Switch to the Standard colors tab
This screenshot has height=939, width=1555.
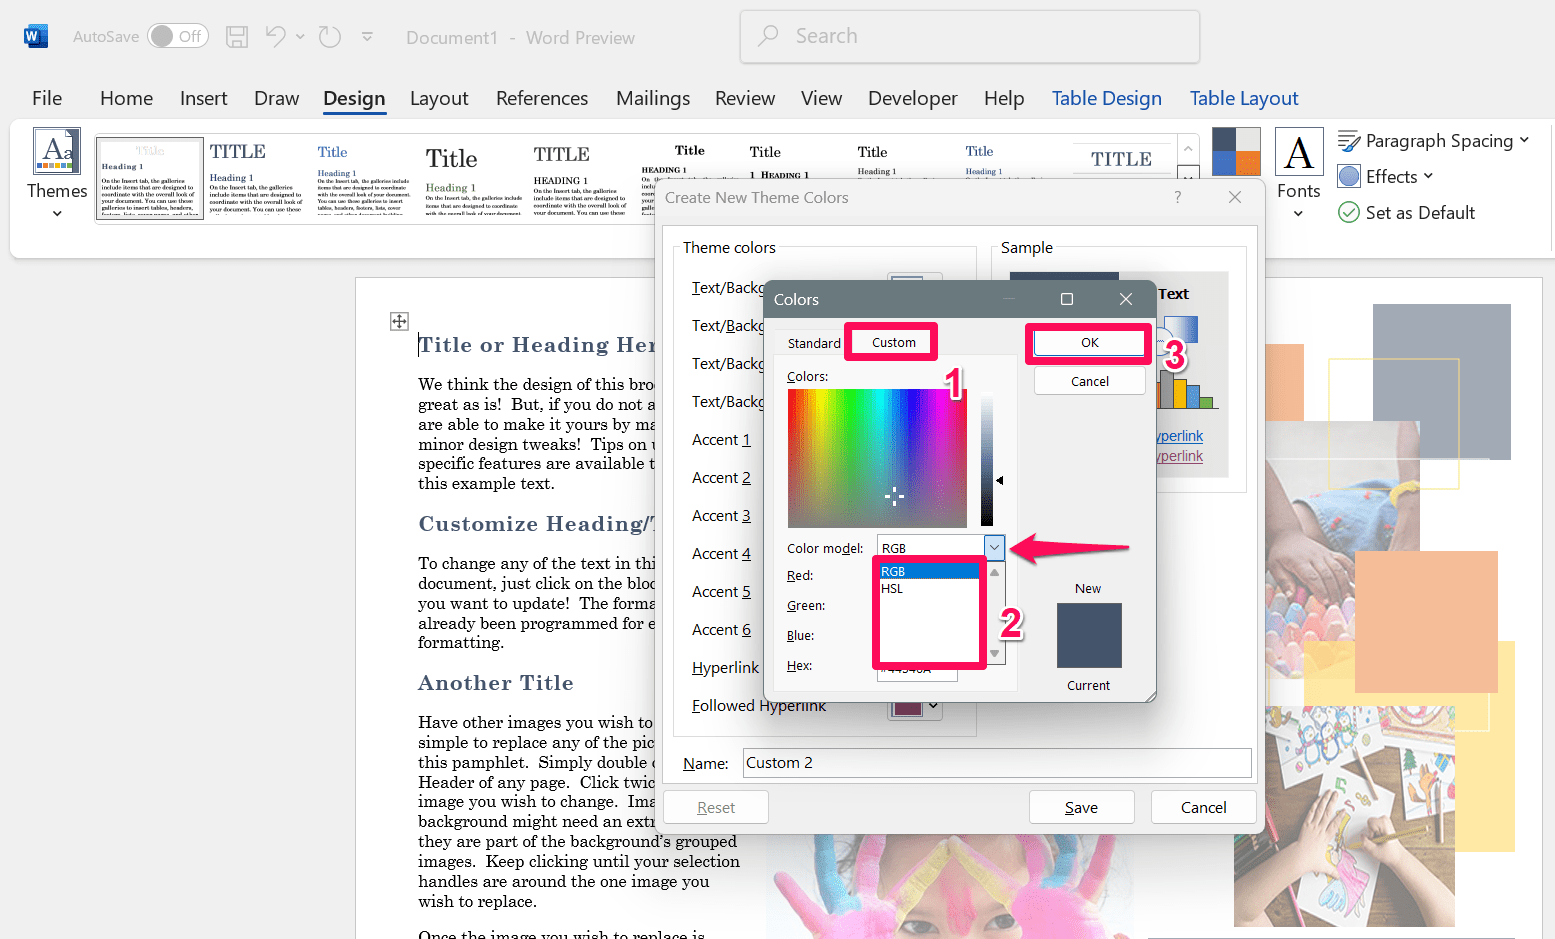coord(814,343)
